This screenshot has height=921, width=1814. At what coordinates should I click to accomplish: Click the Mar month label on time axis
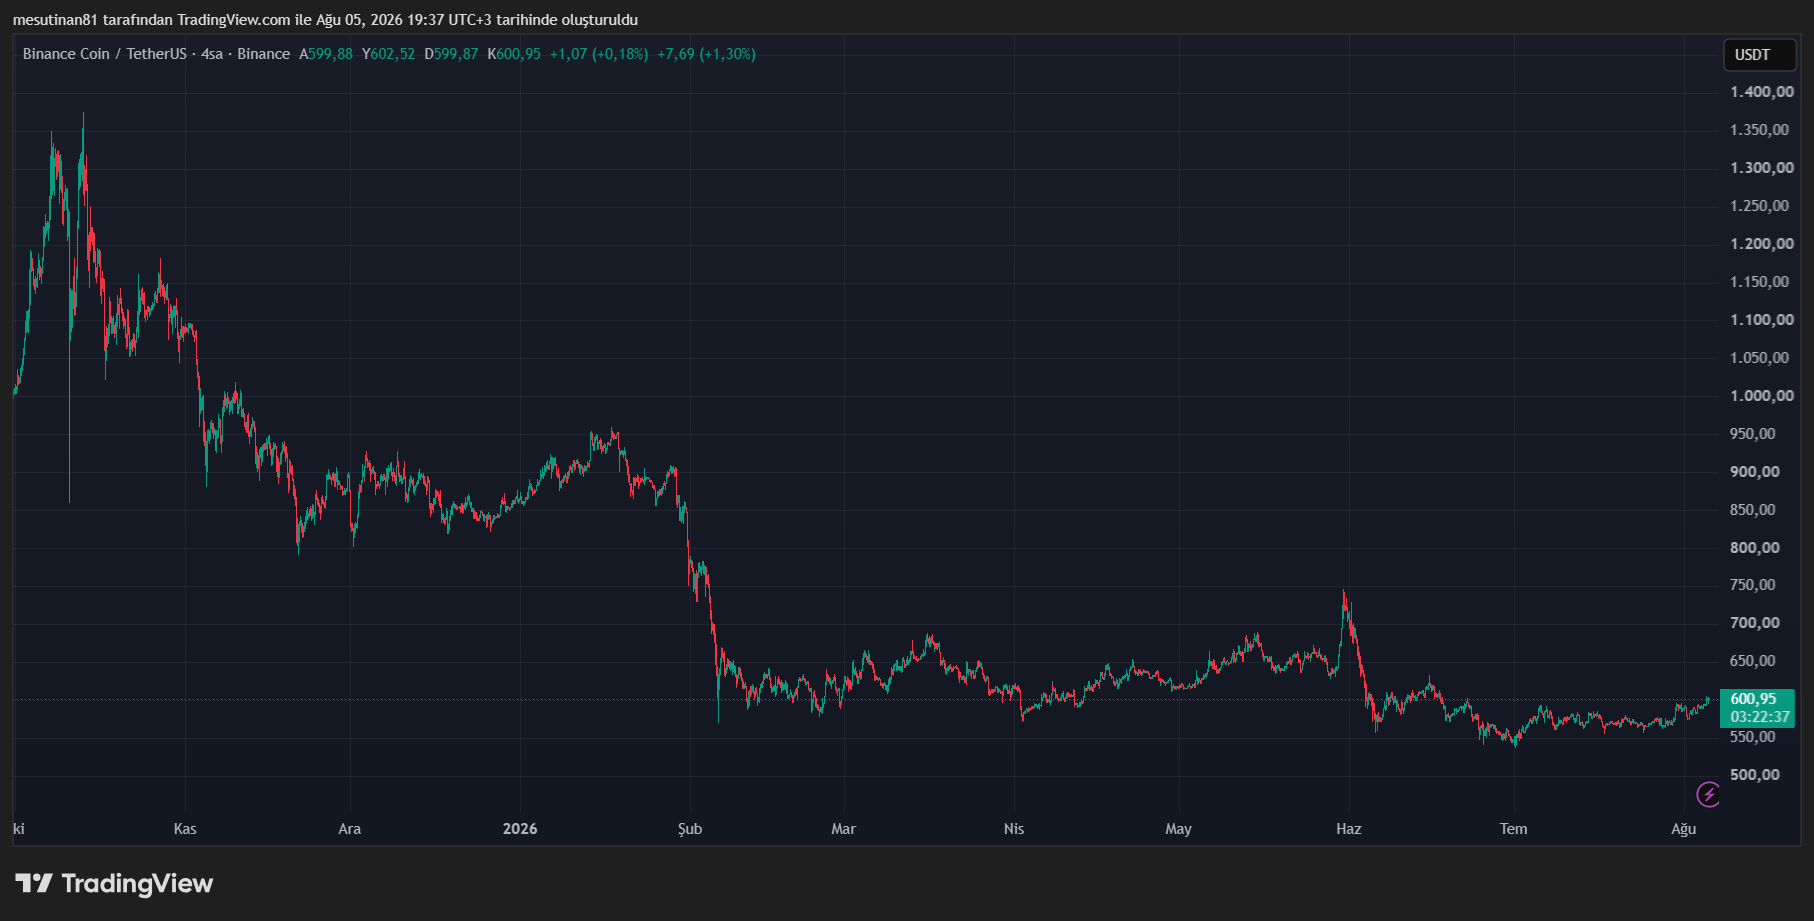844,829
